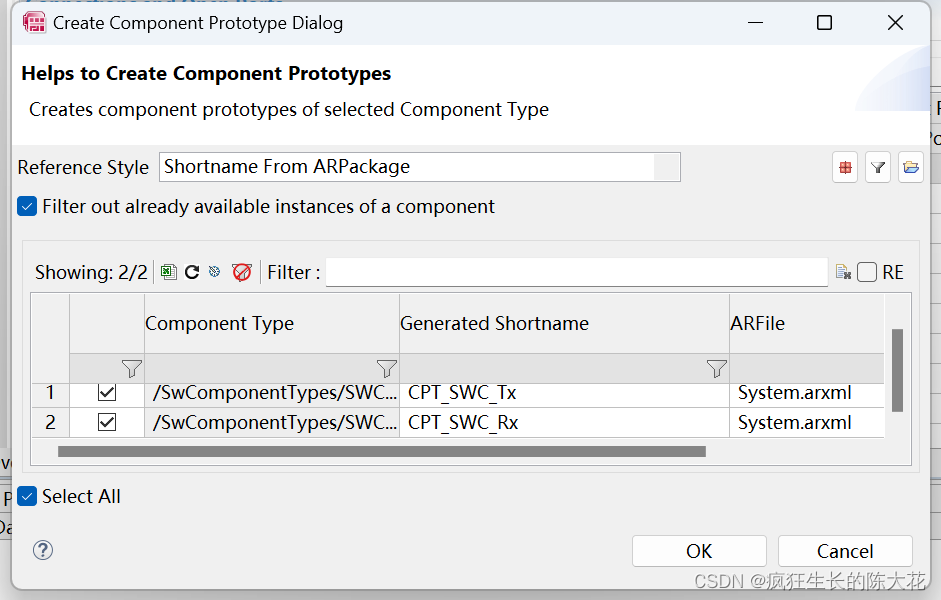Uncheck row 1 CPT_SWC_Tx checkbox
Screen dimensions: 941x600
click(x=107, y=394)
